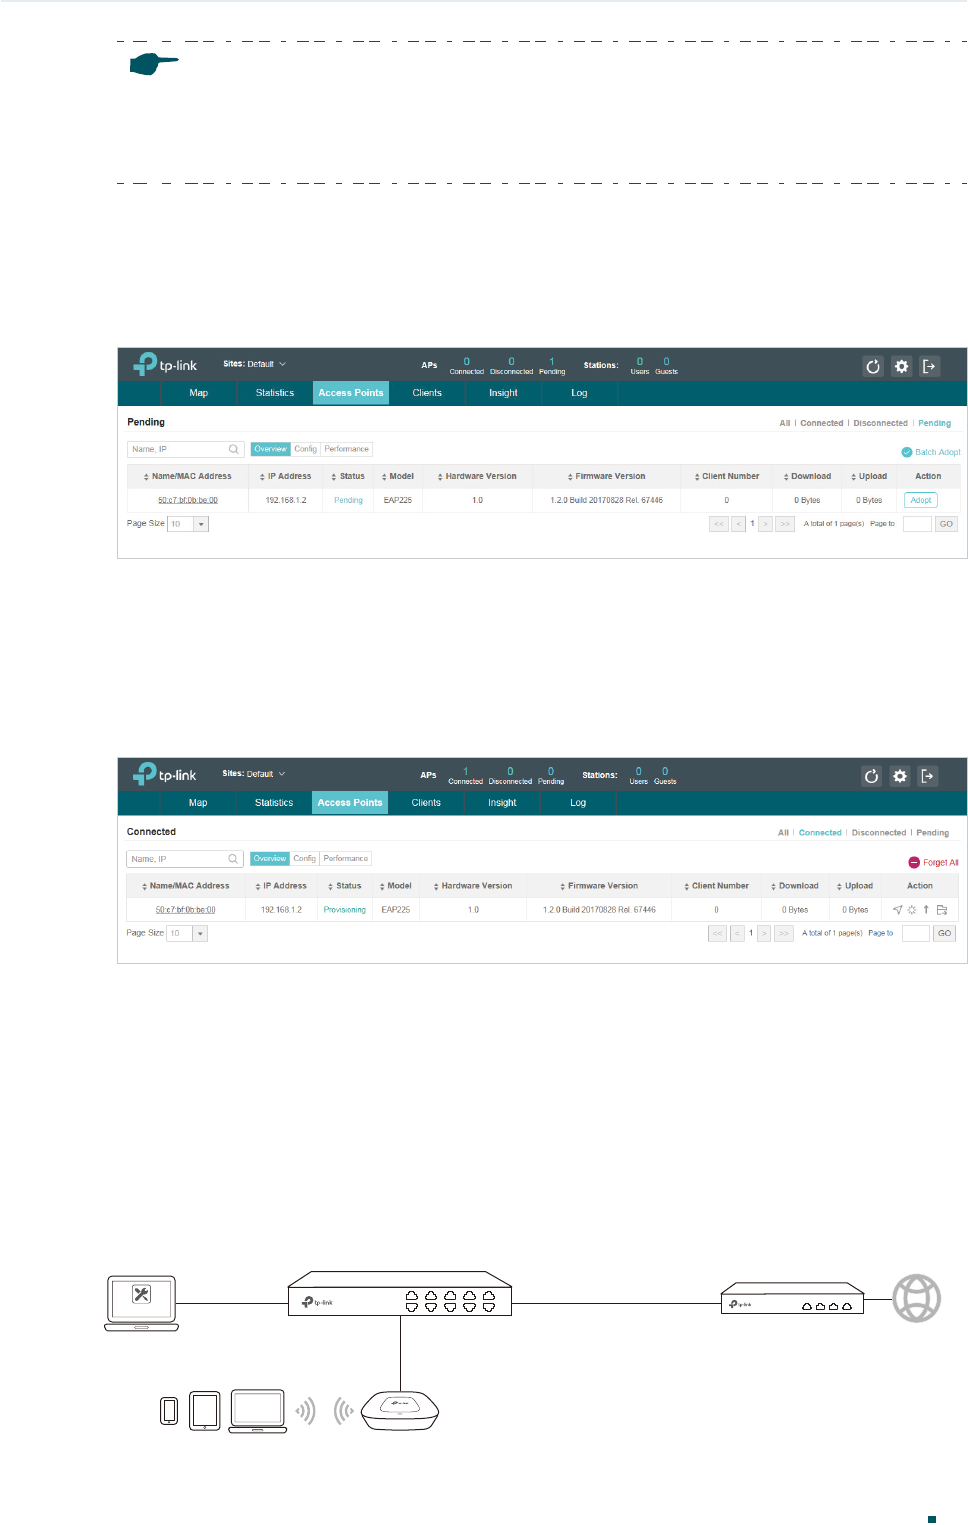Sort by Download on the Connected table
This screenshot has width=968, height=1525.
794,886
